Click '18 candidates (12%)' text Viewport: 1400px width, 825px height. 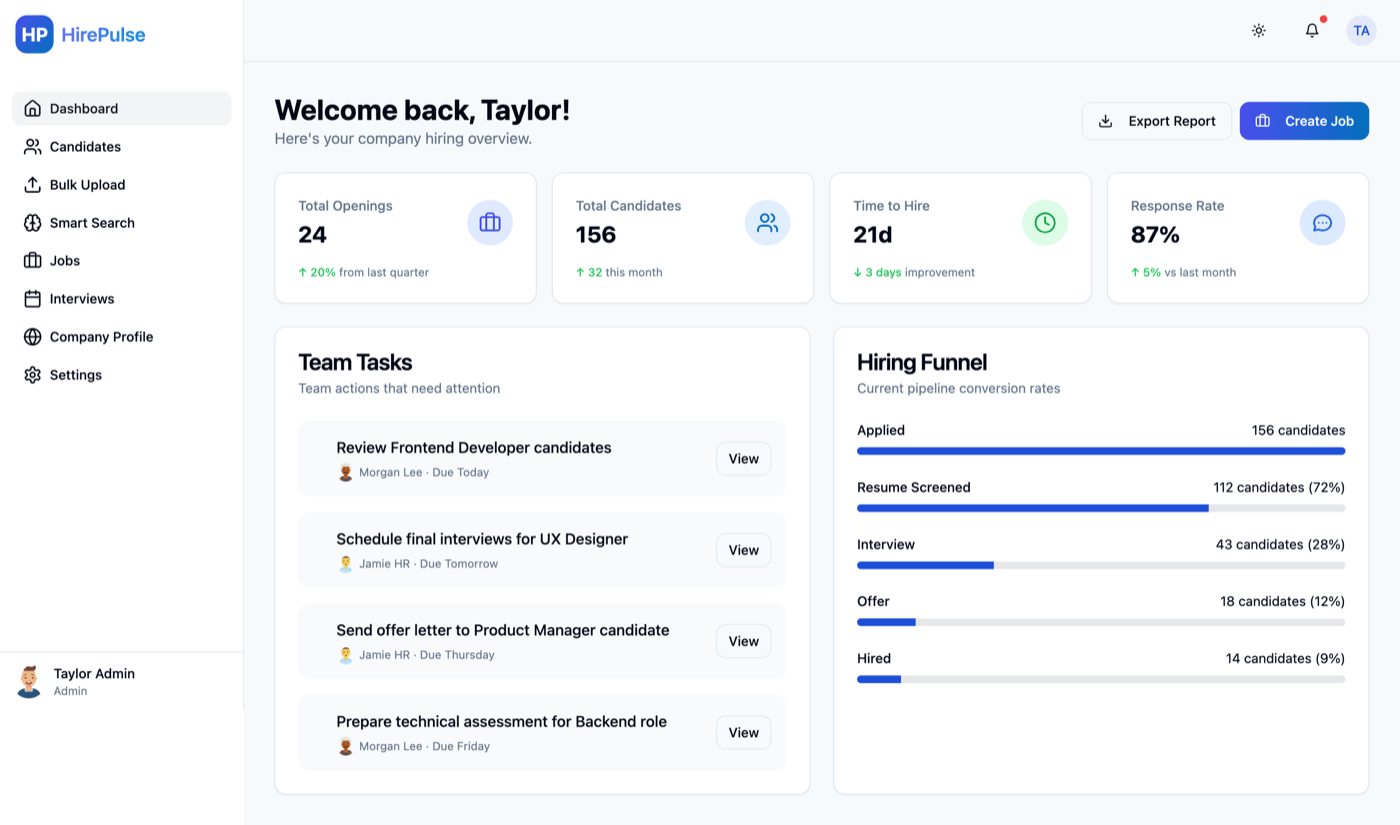1282,601
